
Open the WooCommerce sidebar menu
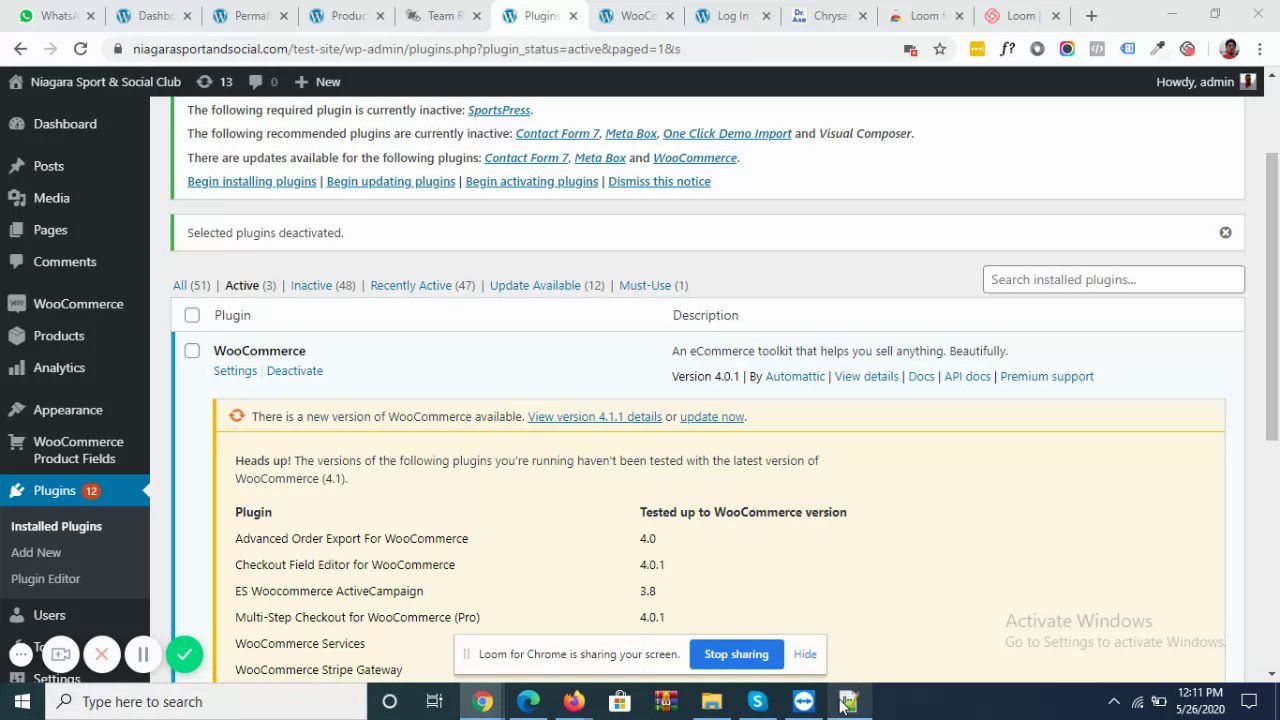click(x=78, y=304)
